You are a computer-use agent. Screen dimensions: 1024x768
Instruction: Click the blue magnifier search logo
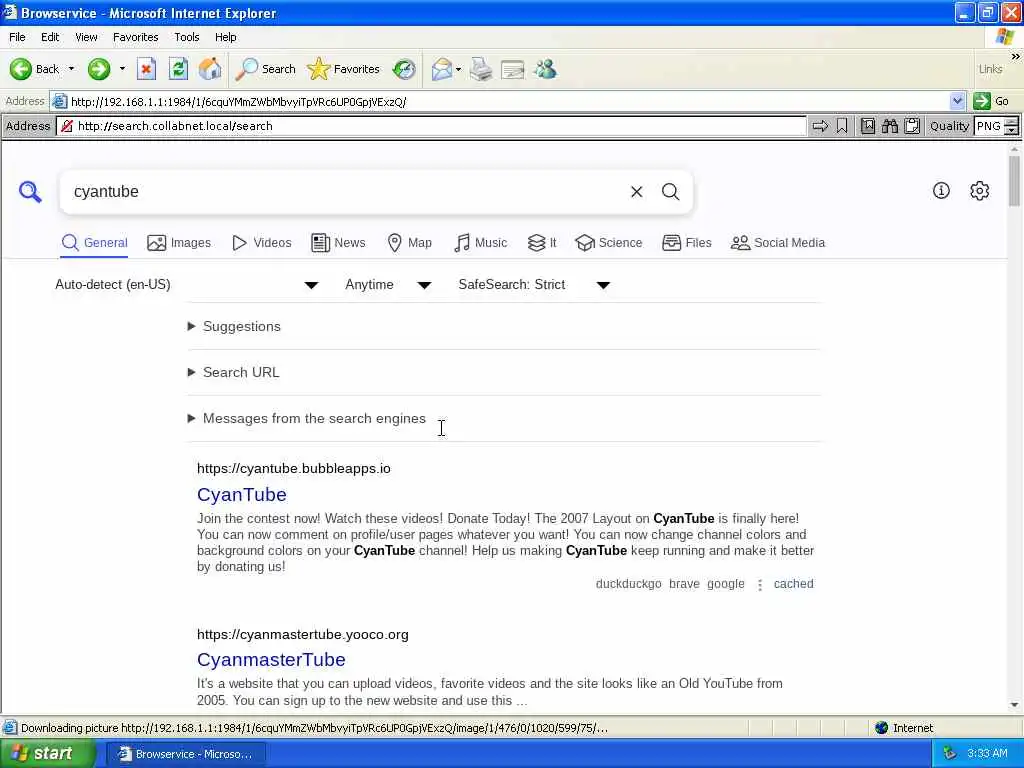click(30, 192)
